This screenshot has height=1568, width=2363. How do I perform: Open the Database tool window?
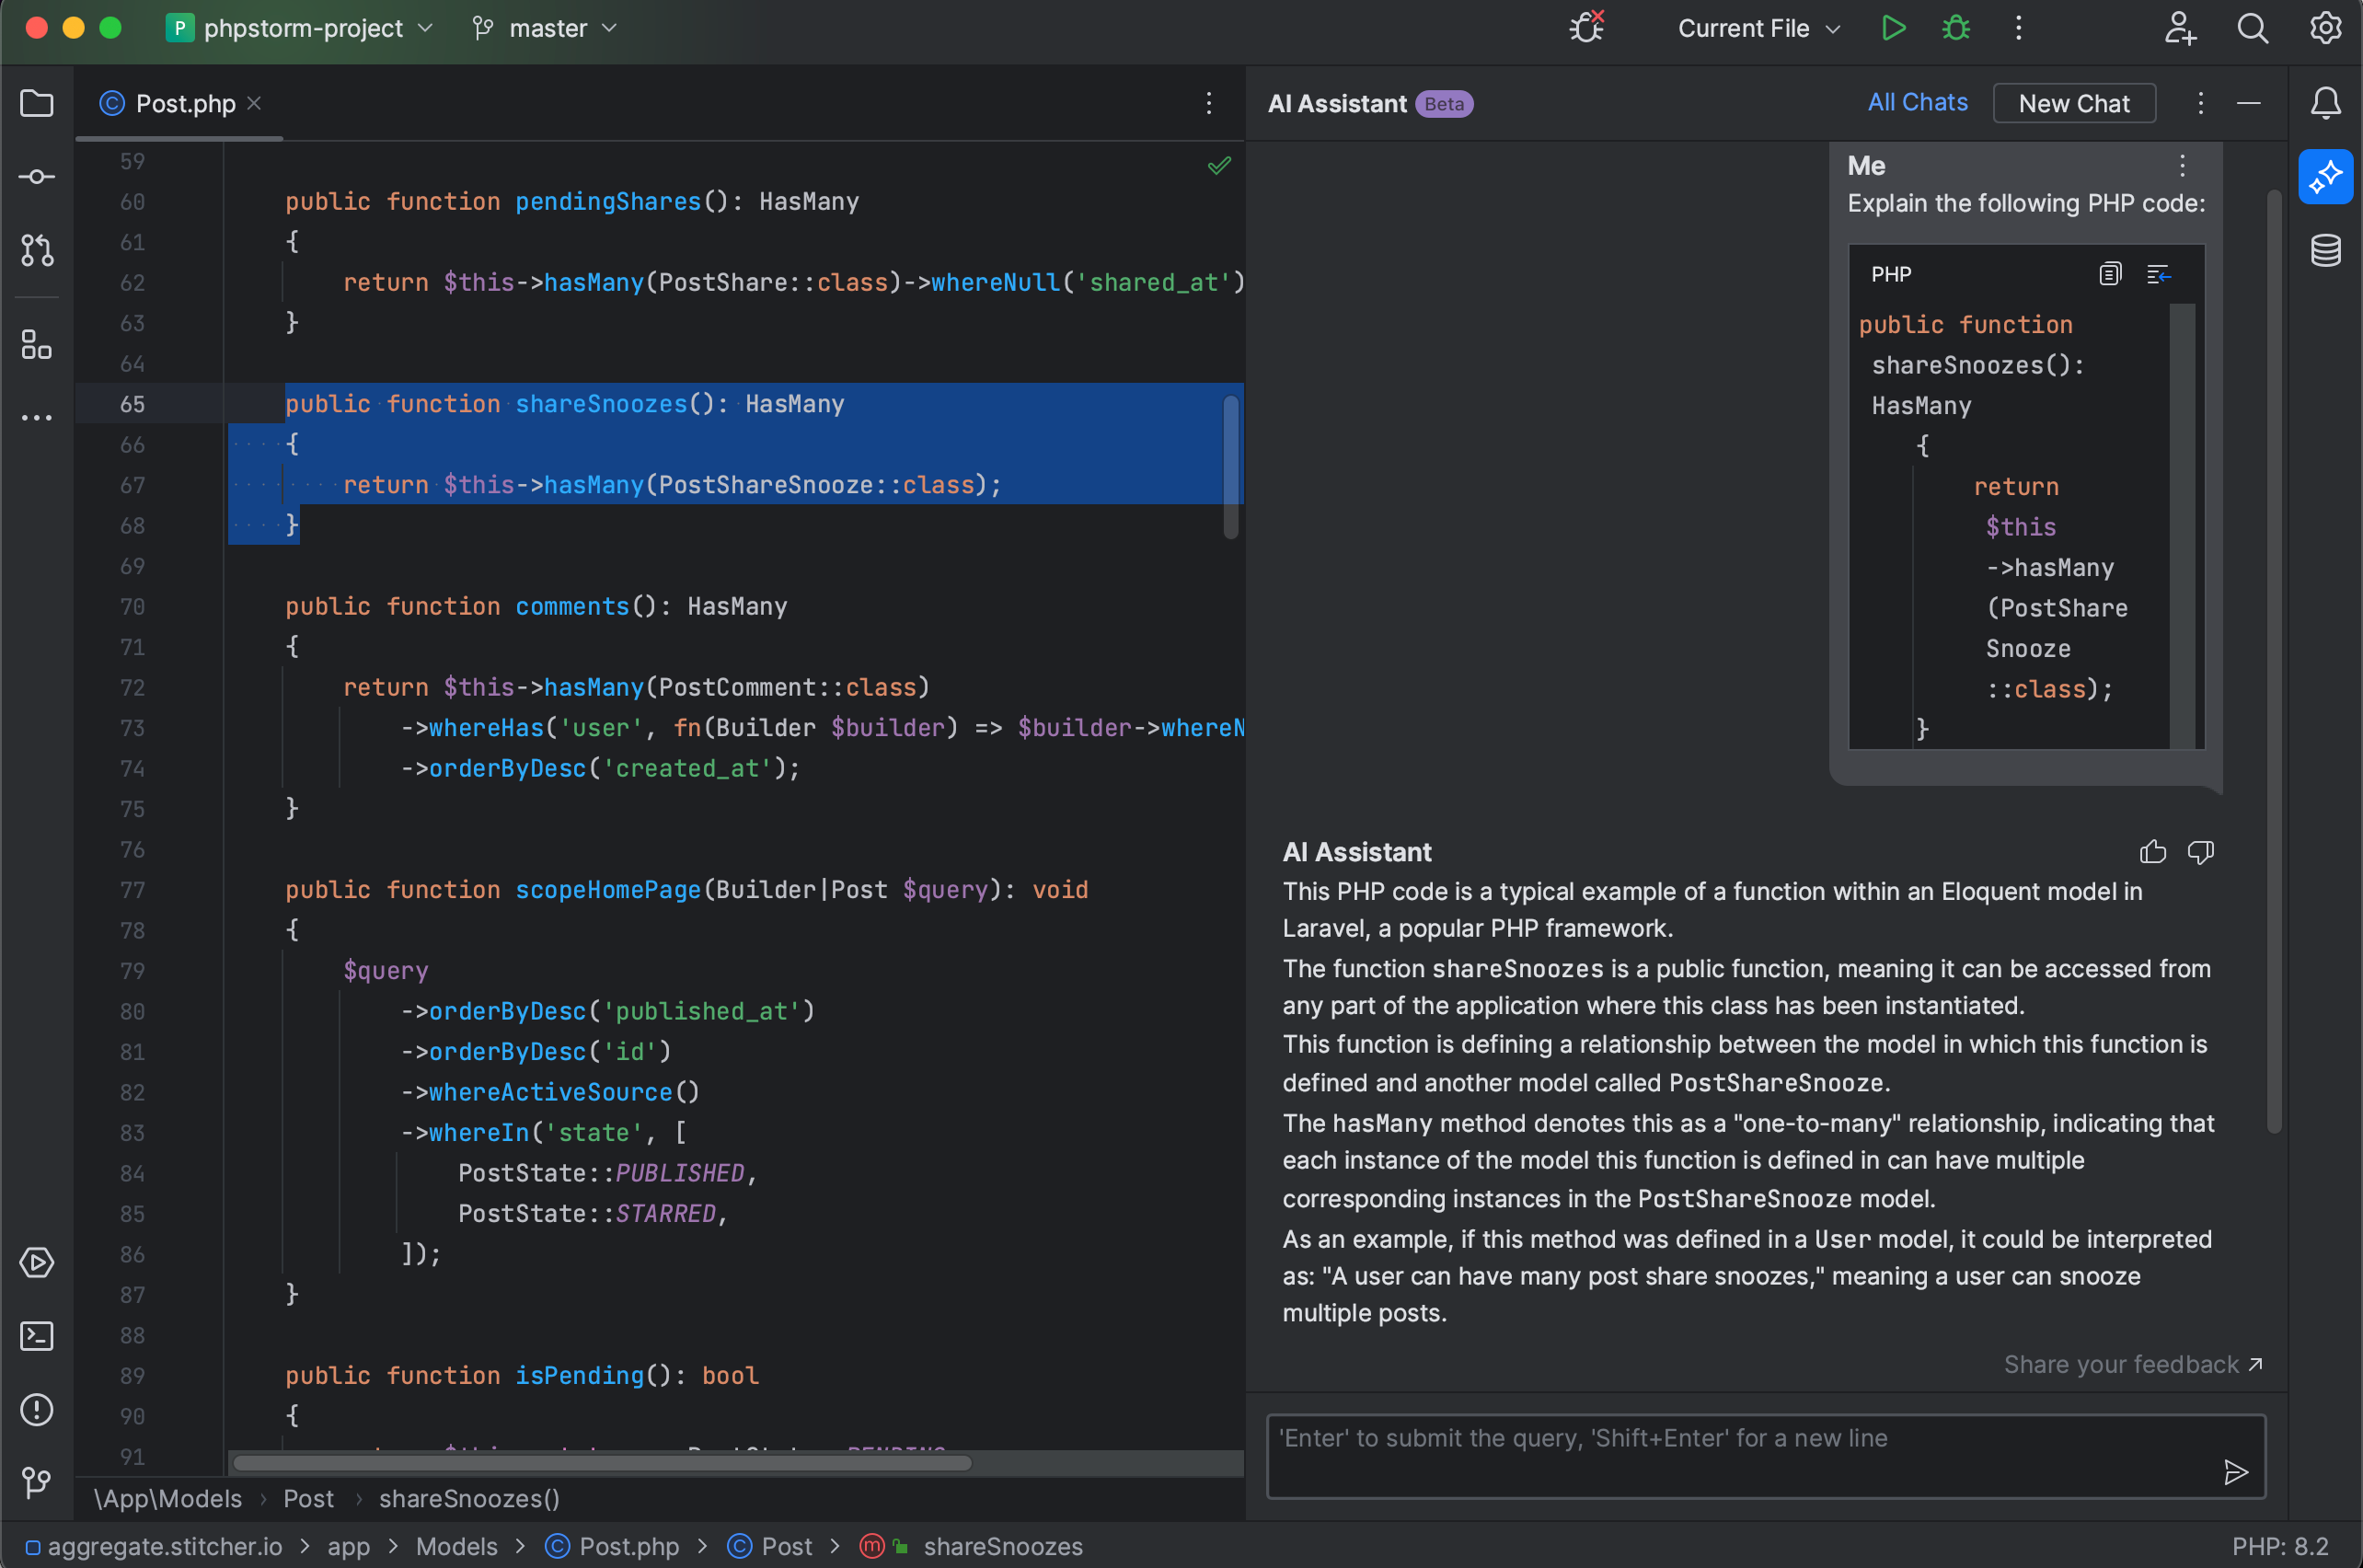(x=2325, y=251)
